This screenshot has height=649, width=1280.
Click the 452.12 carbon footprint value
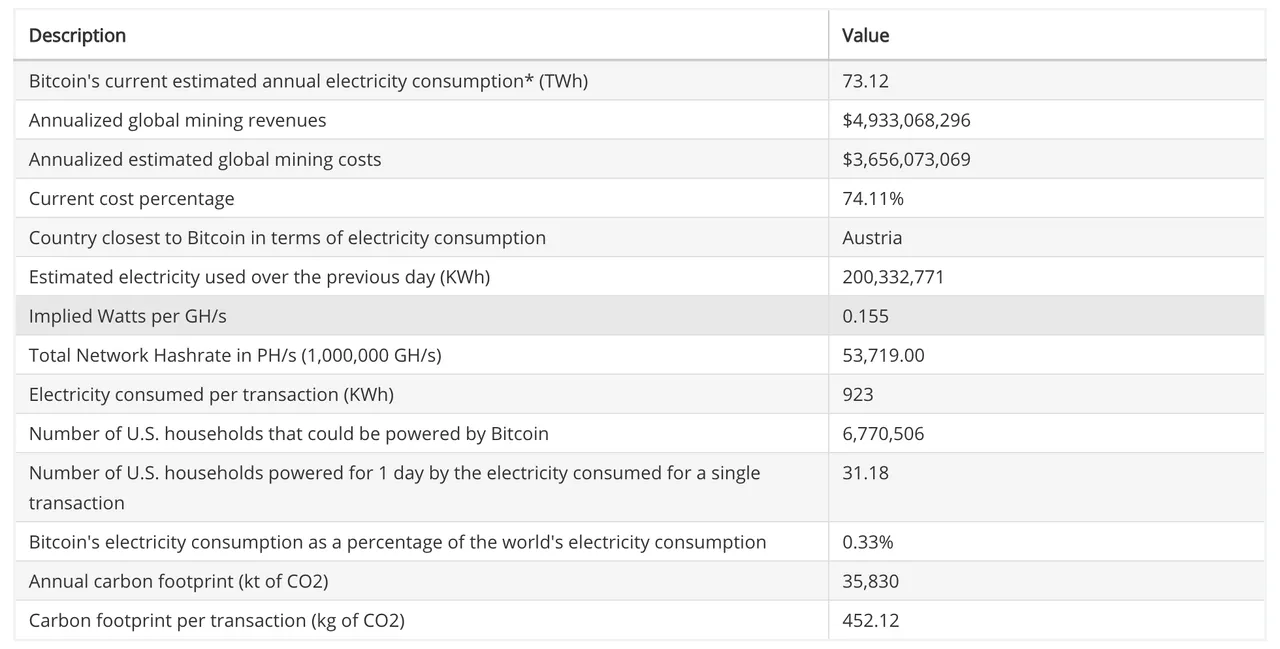pos(870,620)
